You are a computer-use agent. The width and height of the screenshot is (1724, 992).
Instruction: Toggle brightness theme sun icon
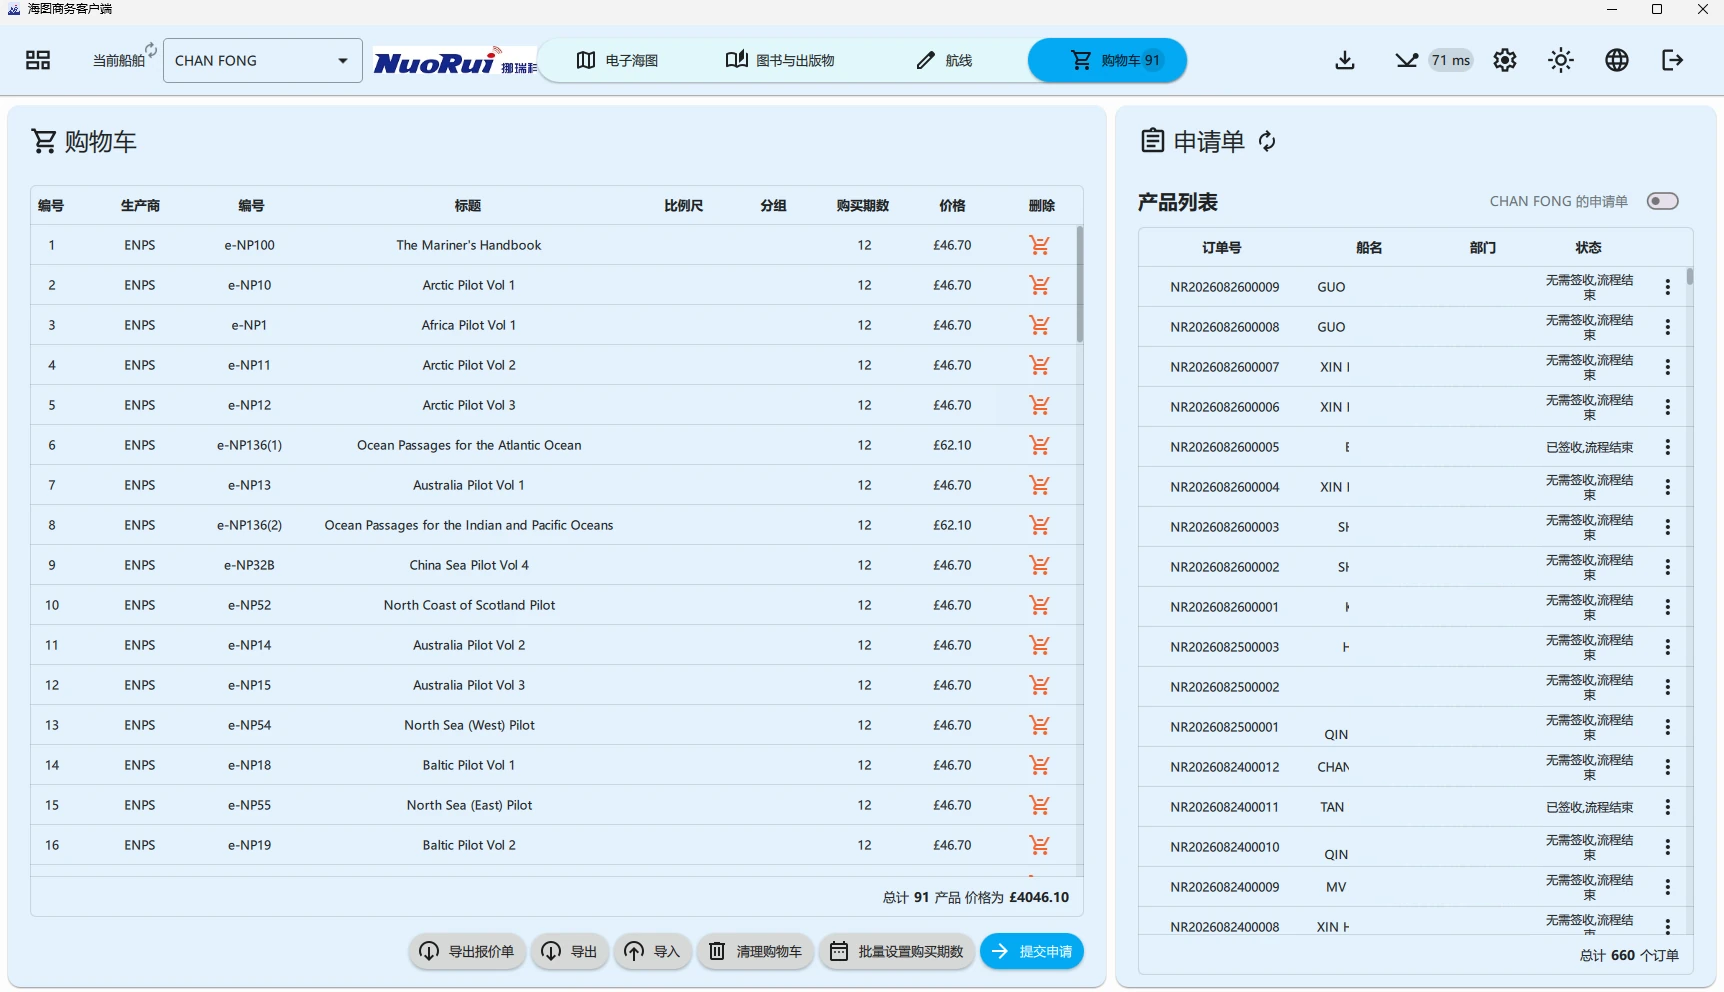[x=1561, y=60]
